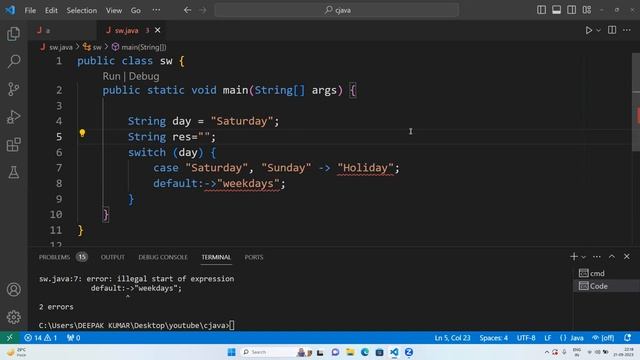Screen dimensions: 640x360
Task: Maximize the panel size with chevron up
Action: point(612,257)
